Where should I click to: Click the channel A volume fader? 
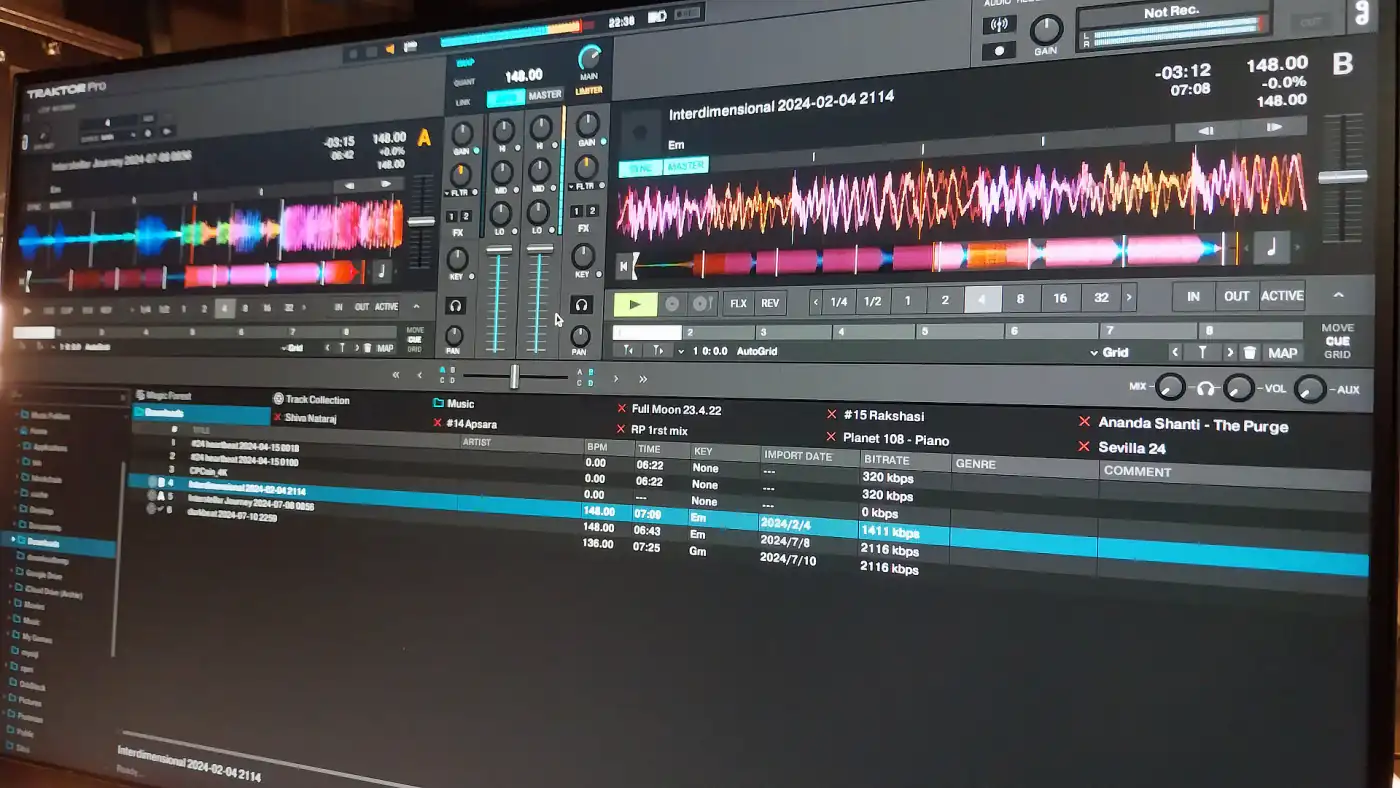(x=498, y=250)
